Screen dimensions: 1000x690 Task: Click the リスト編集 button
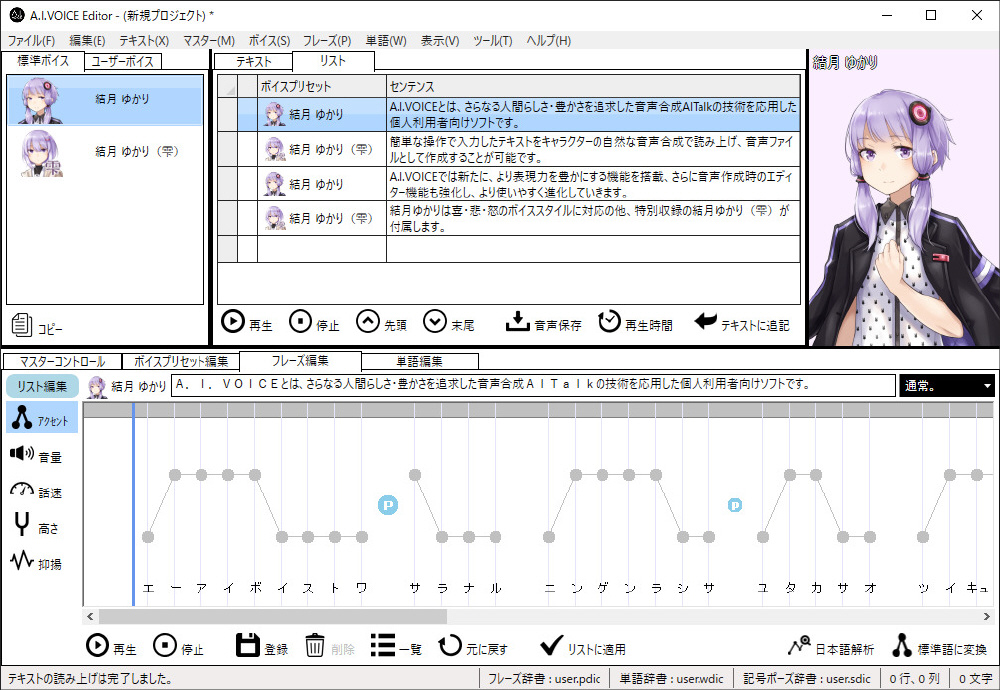pyautogui.click(x=42, y=386)
